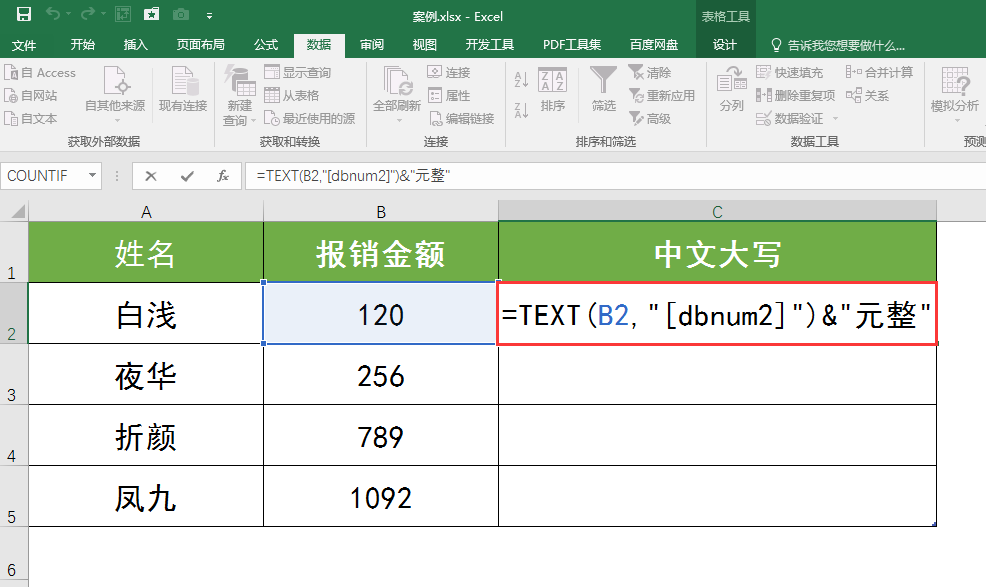Click cell containing 256
986x587 pixels.
pos(380,375)
